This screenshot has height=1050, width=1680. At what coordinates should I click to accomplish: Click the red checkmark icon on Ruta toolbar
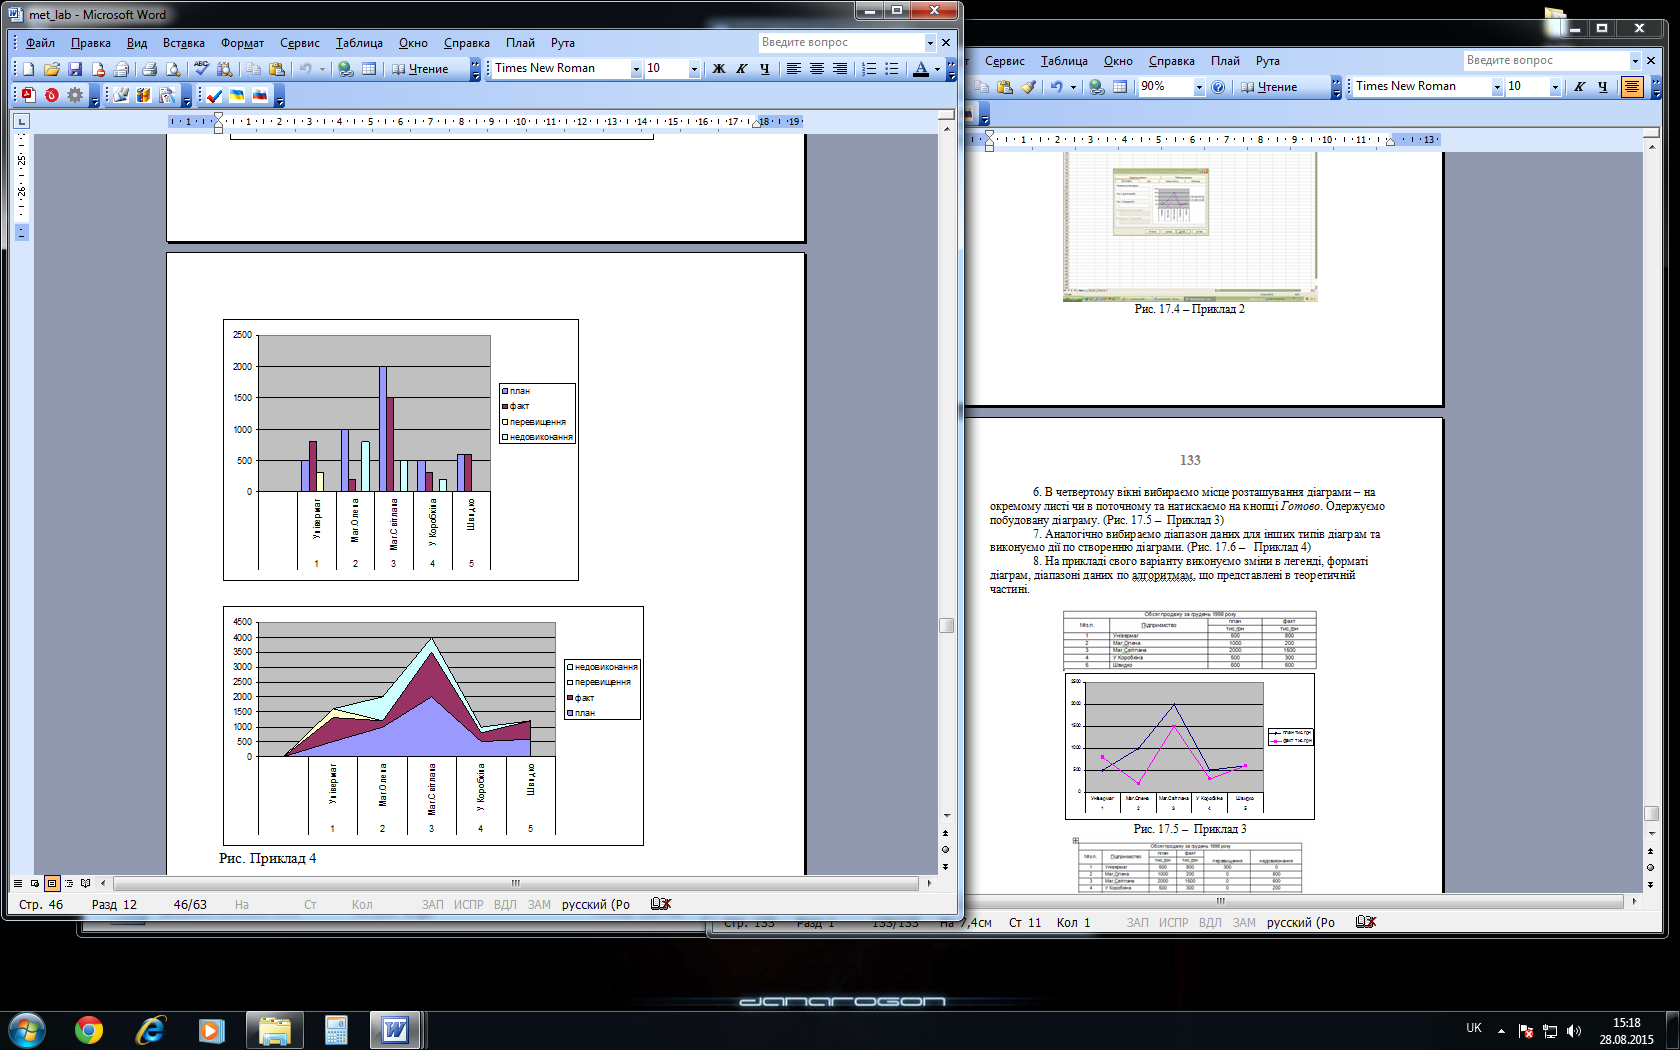tap(214, 96)
